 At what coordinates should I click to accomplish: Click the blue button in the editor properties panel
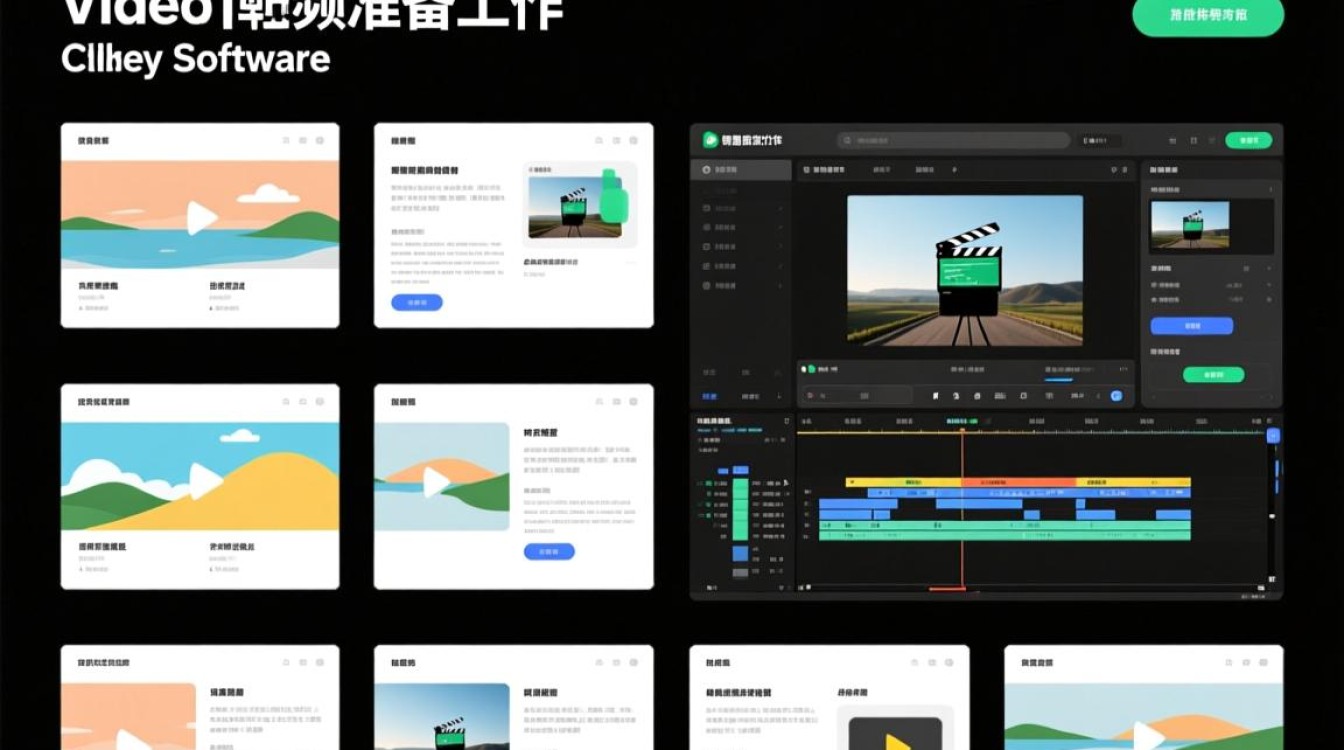[1191, 326]
